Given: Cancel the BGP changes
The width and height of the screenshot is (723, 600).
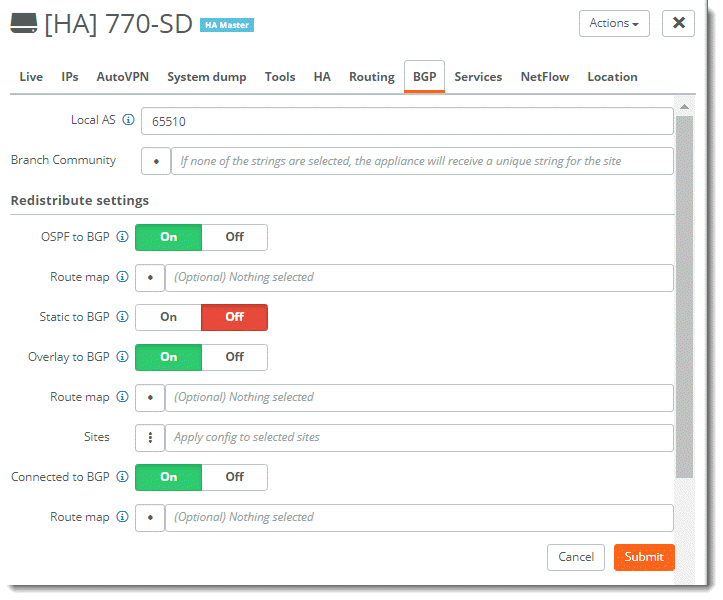Looking at the screenshot, I should 576,557.
